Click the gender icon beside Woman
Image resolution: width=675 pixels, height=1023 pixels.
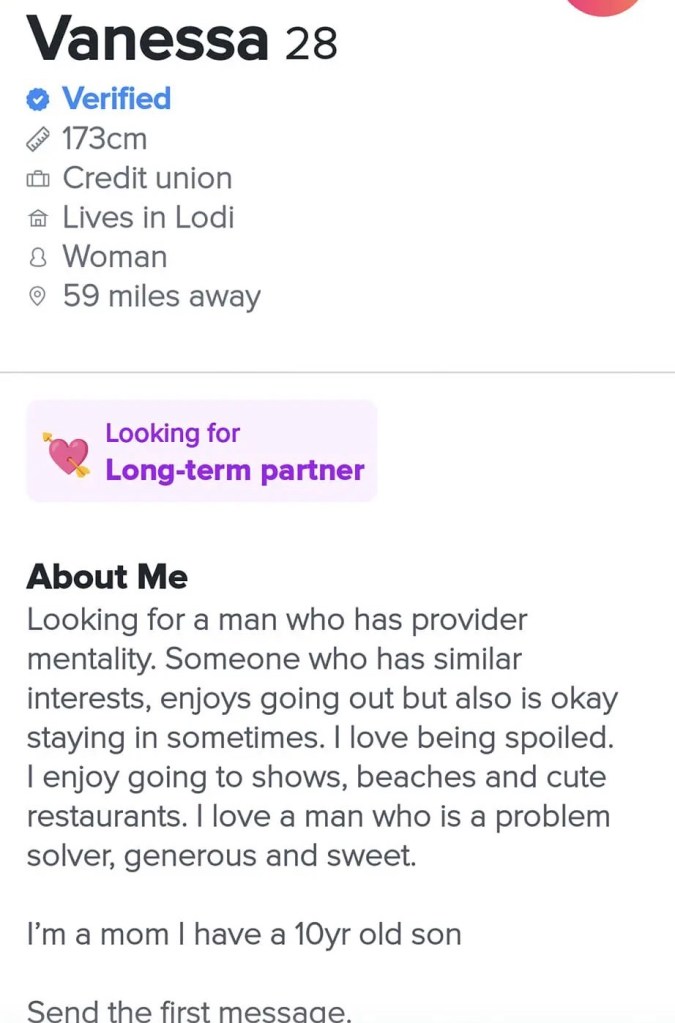click(38, 258)
